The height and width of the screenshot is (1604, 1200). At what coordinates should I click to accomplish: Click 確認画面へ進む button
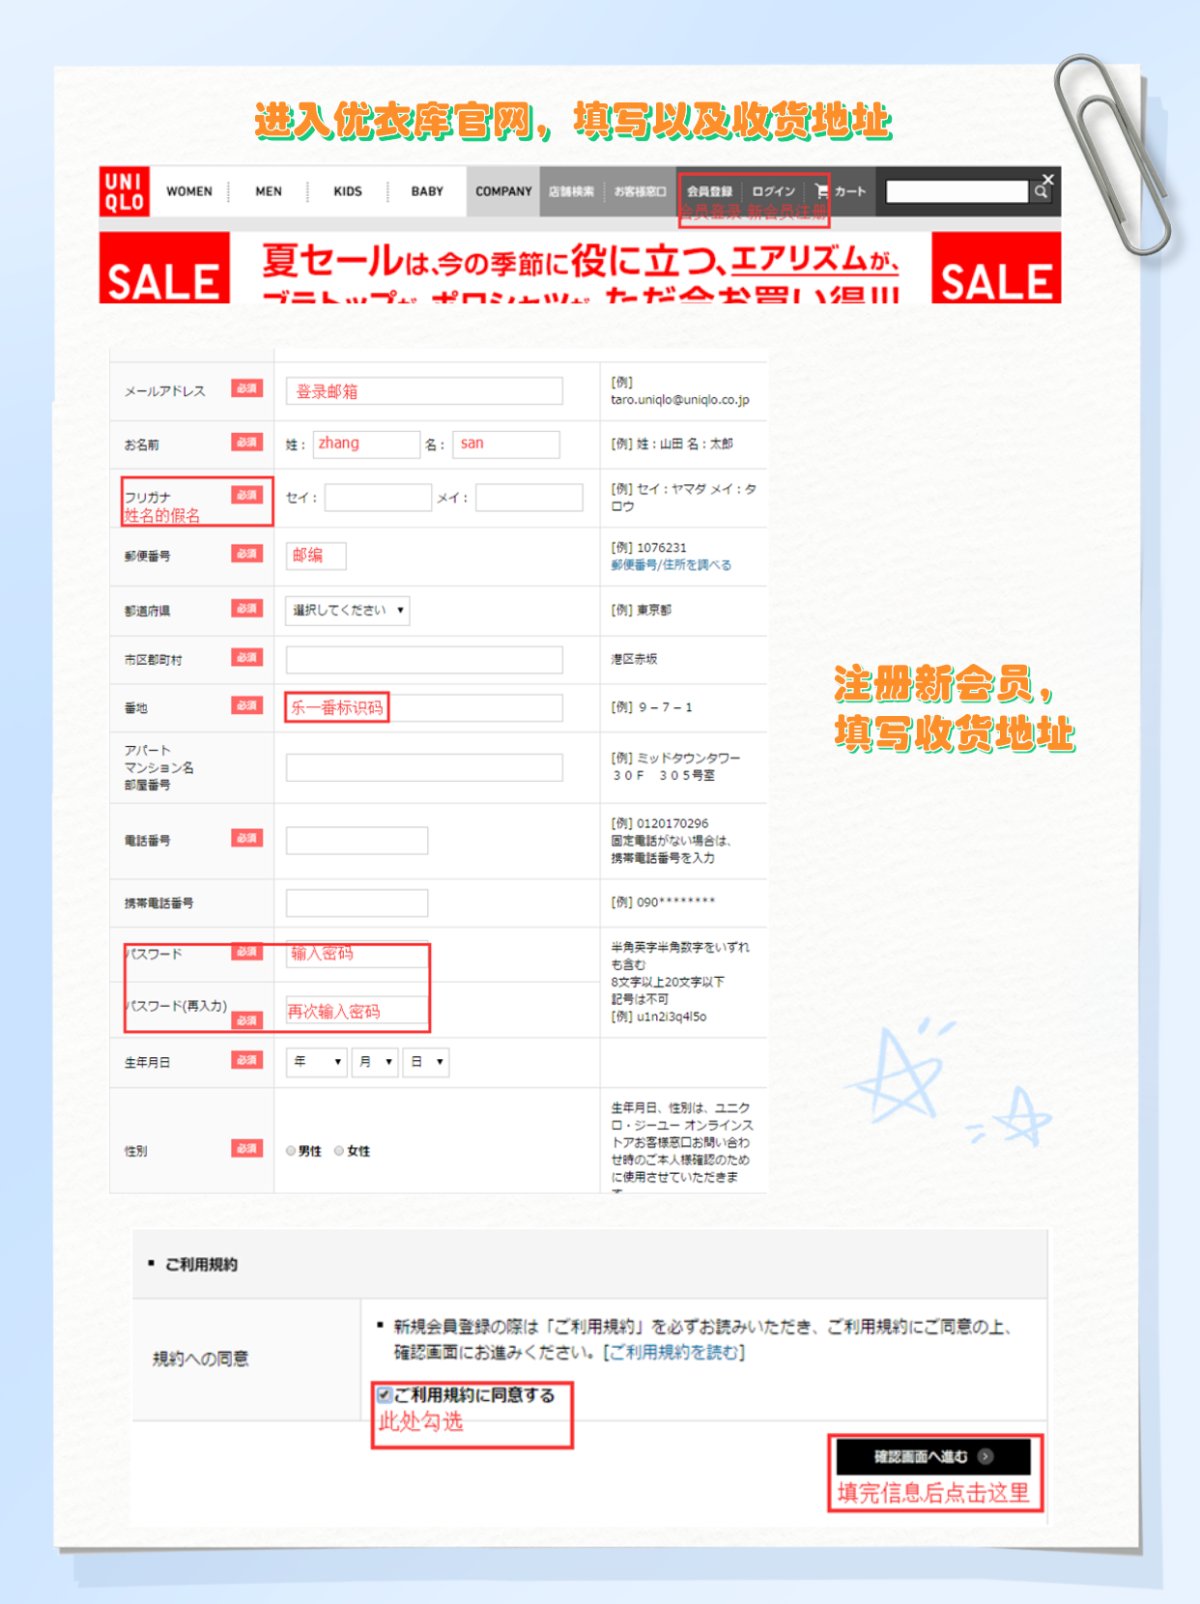pyautogui.click(x=933, y=1456)
